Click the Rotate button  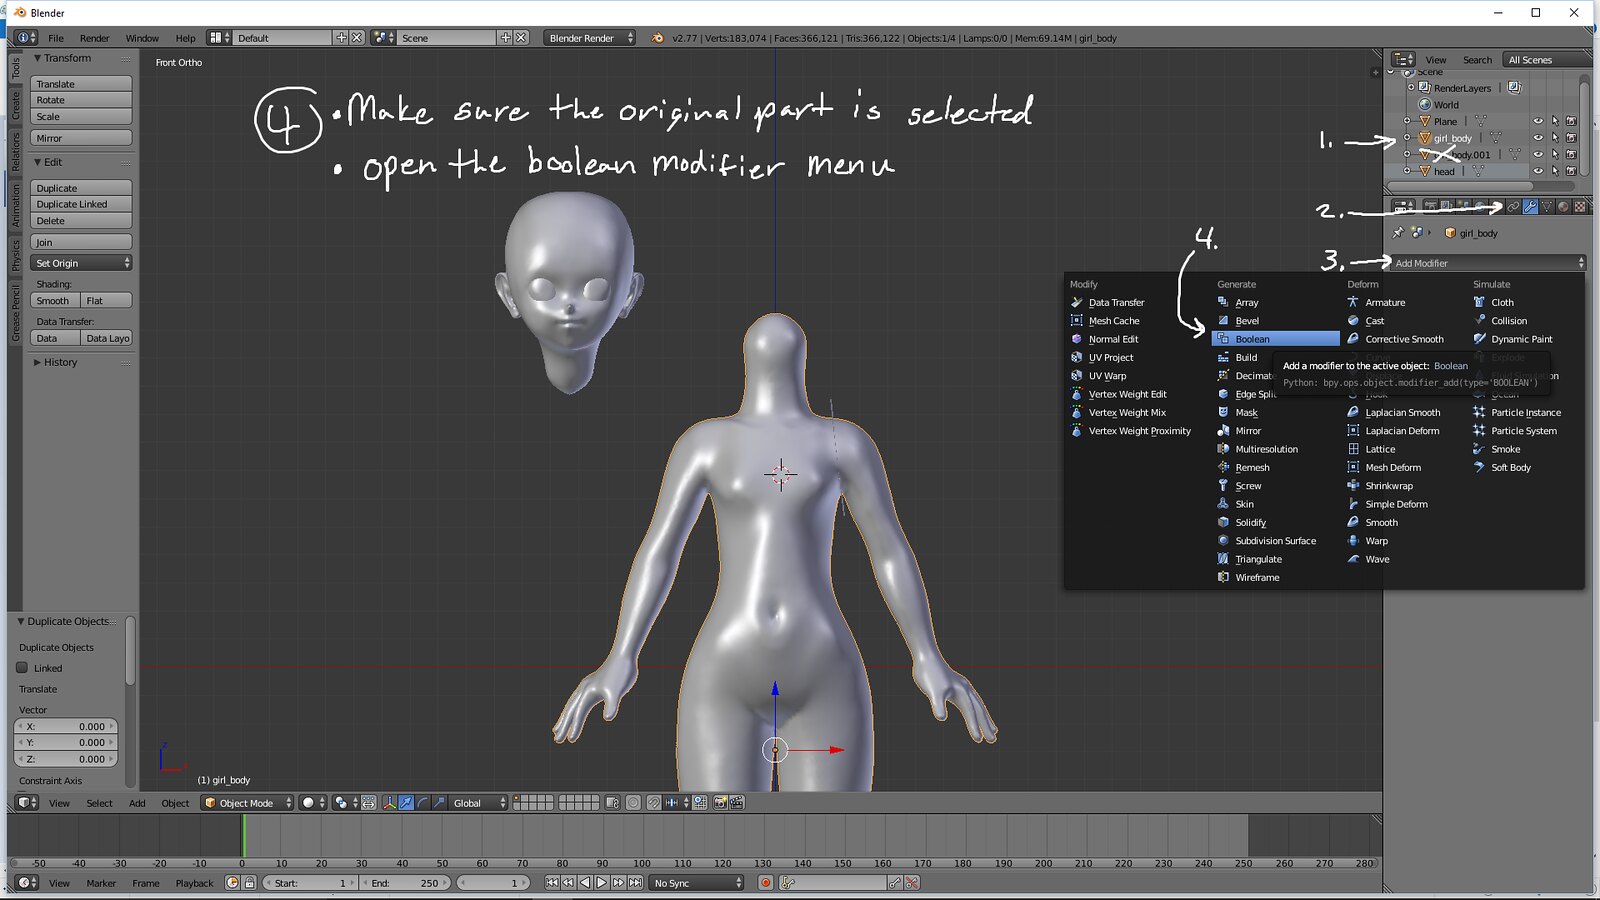(x=82, y=100)
